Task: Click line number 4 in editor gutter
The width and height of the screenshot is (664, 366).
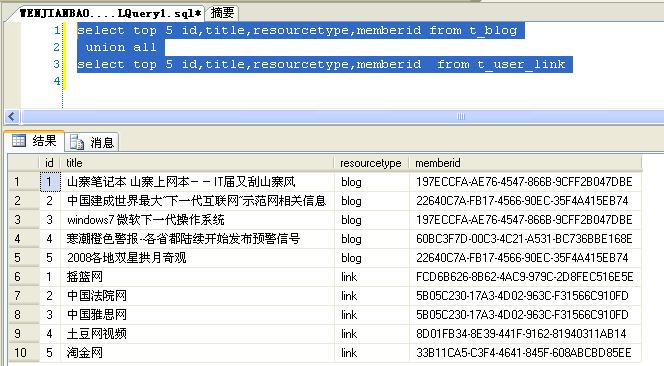Action: (x=57, y=81)
